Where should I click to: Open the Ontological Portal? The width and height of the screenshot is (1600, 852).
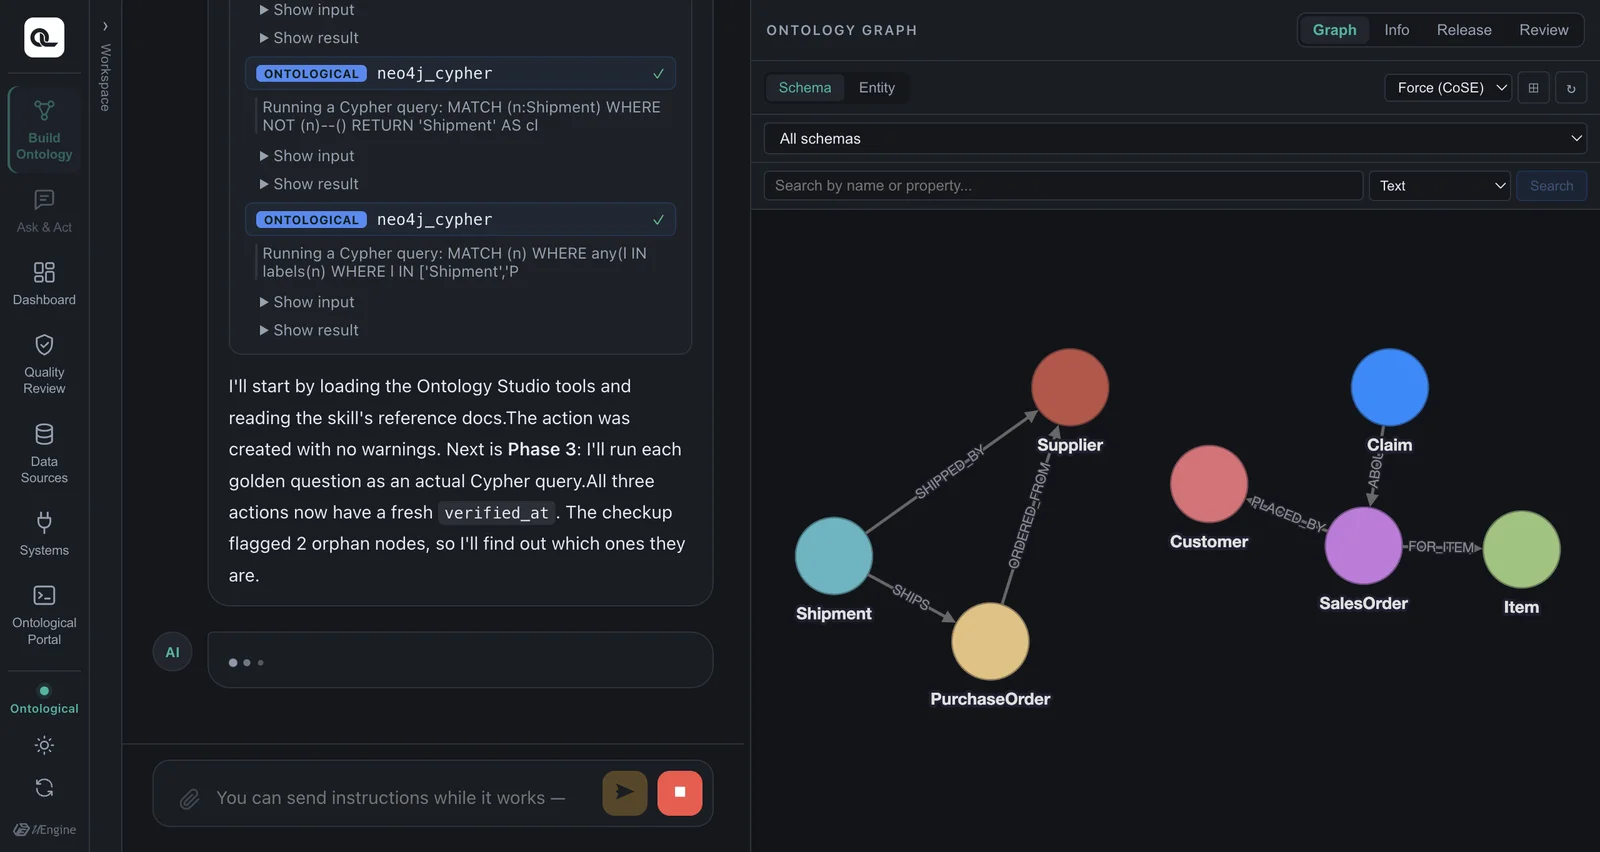click(x=44, y=615)
